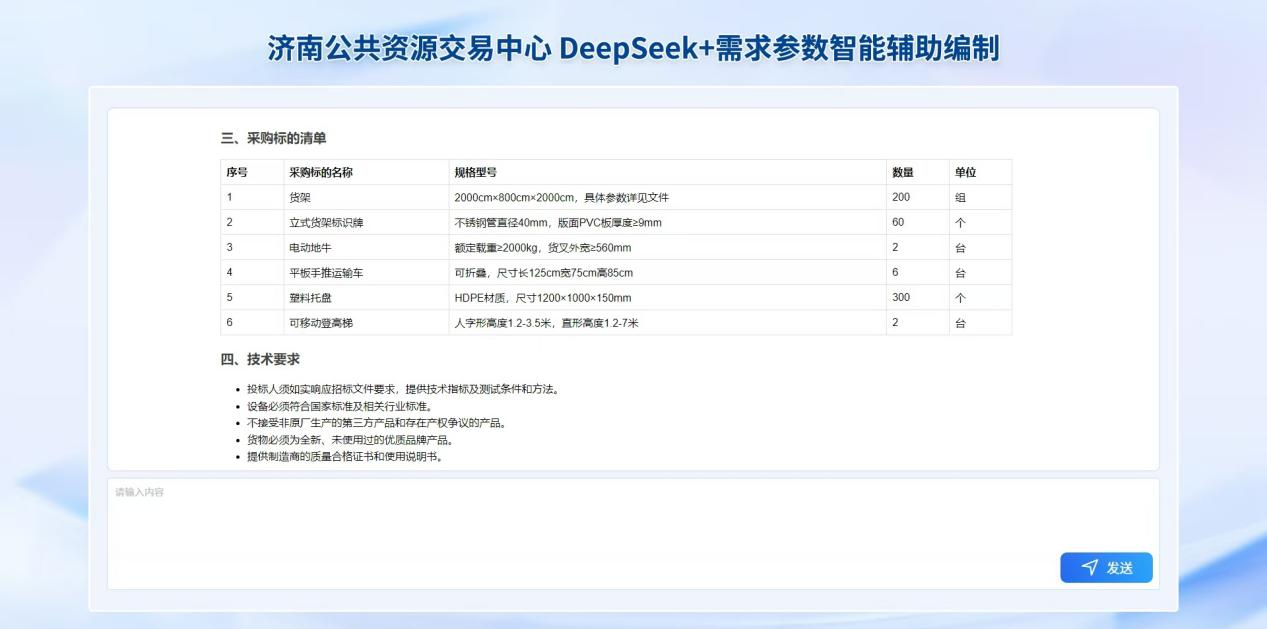Click the 序号 column header

point(237,172)
